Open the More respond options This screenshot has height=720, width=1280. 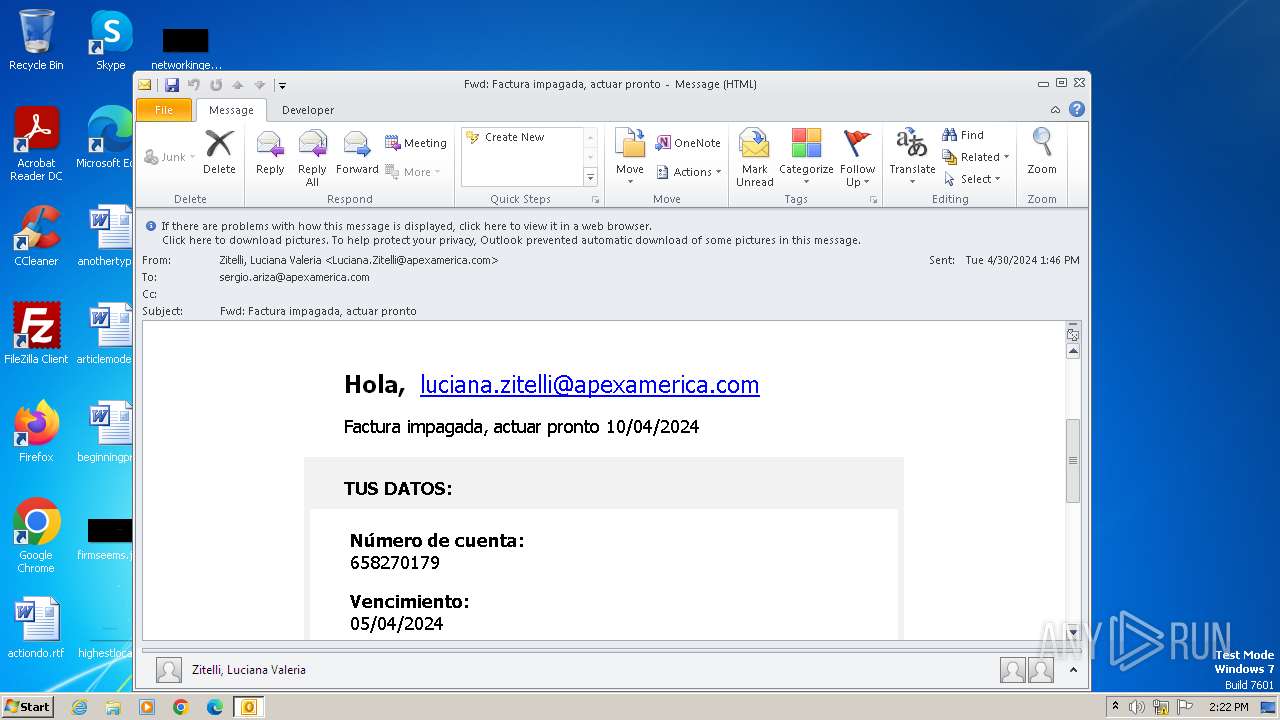point(413,172)
